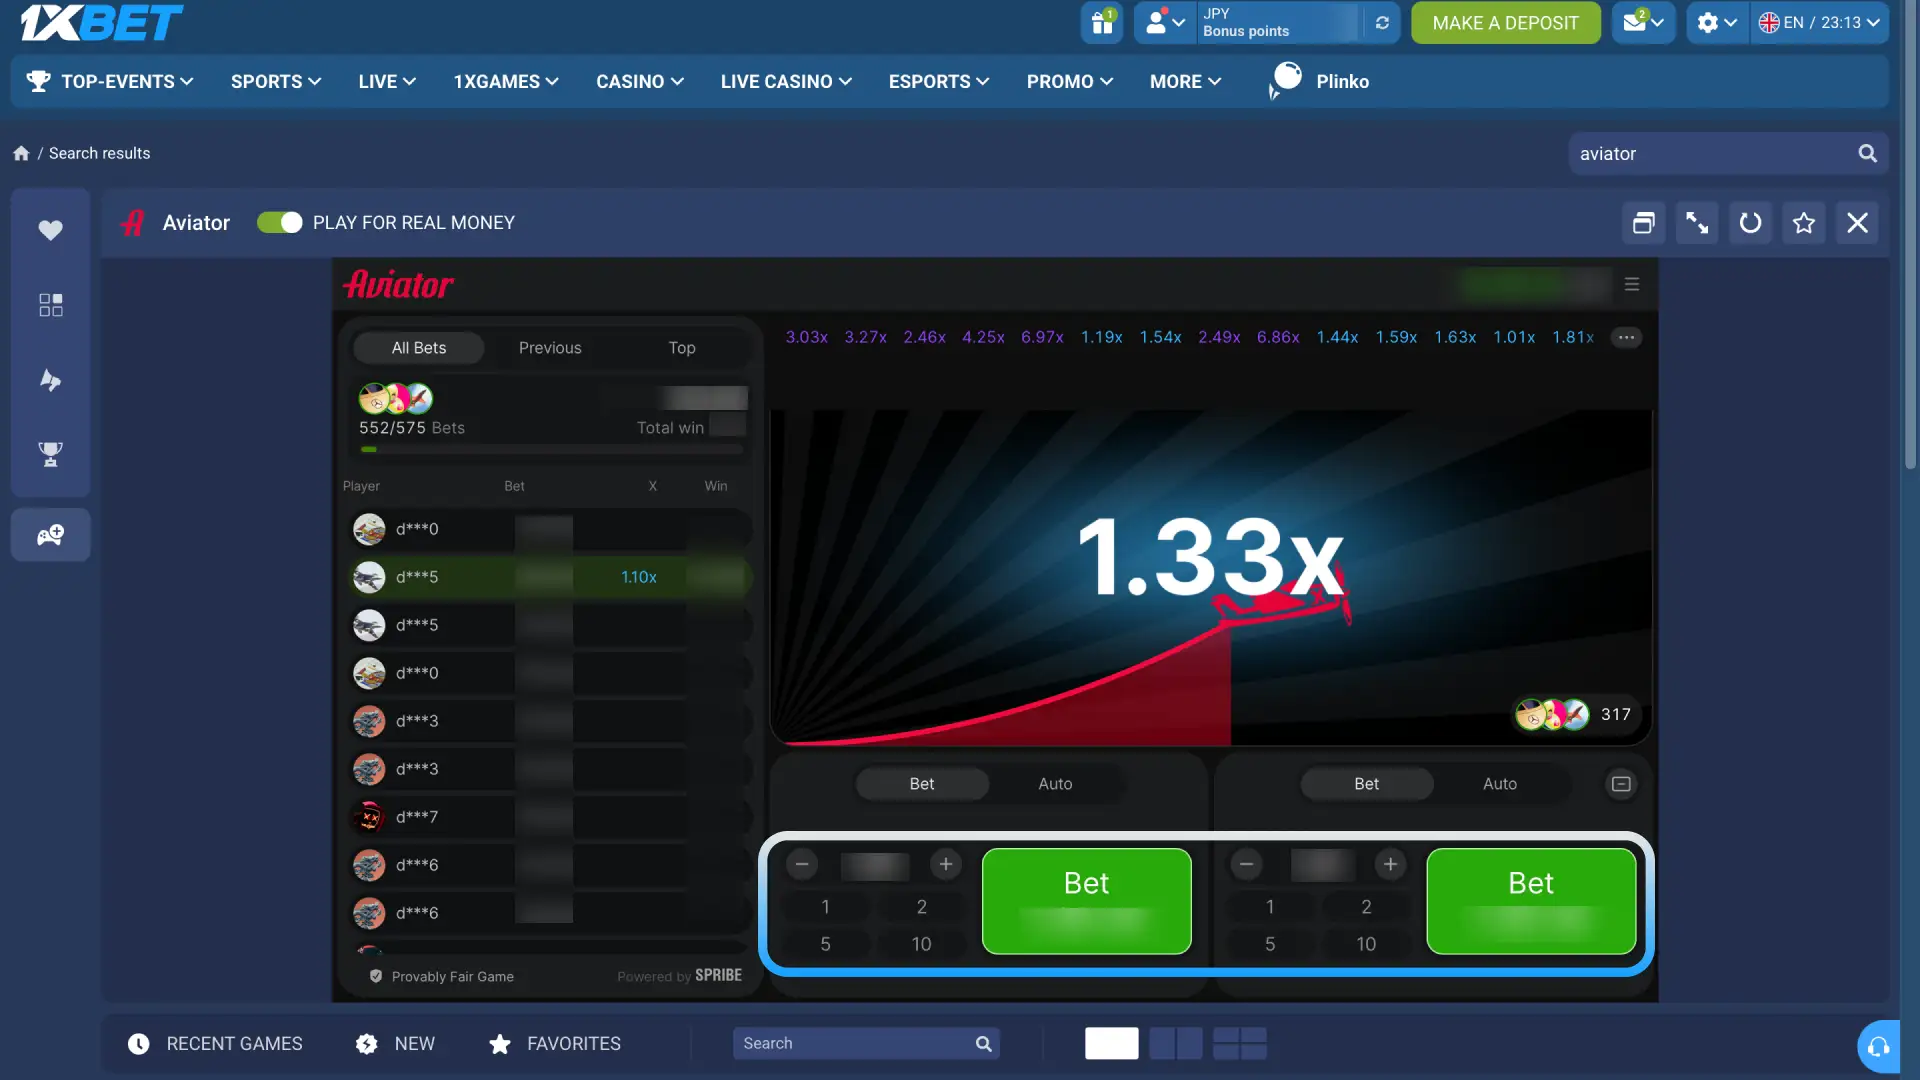Open the trophy tournaments sidebar icon

(50, 454)
